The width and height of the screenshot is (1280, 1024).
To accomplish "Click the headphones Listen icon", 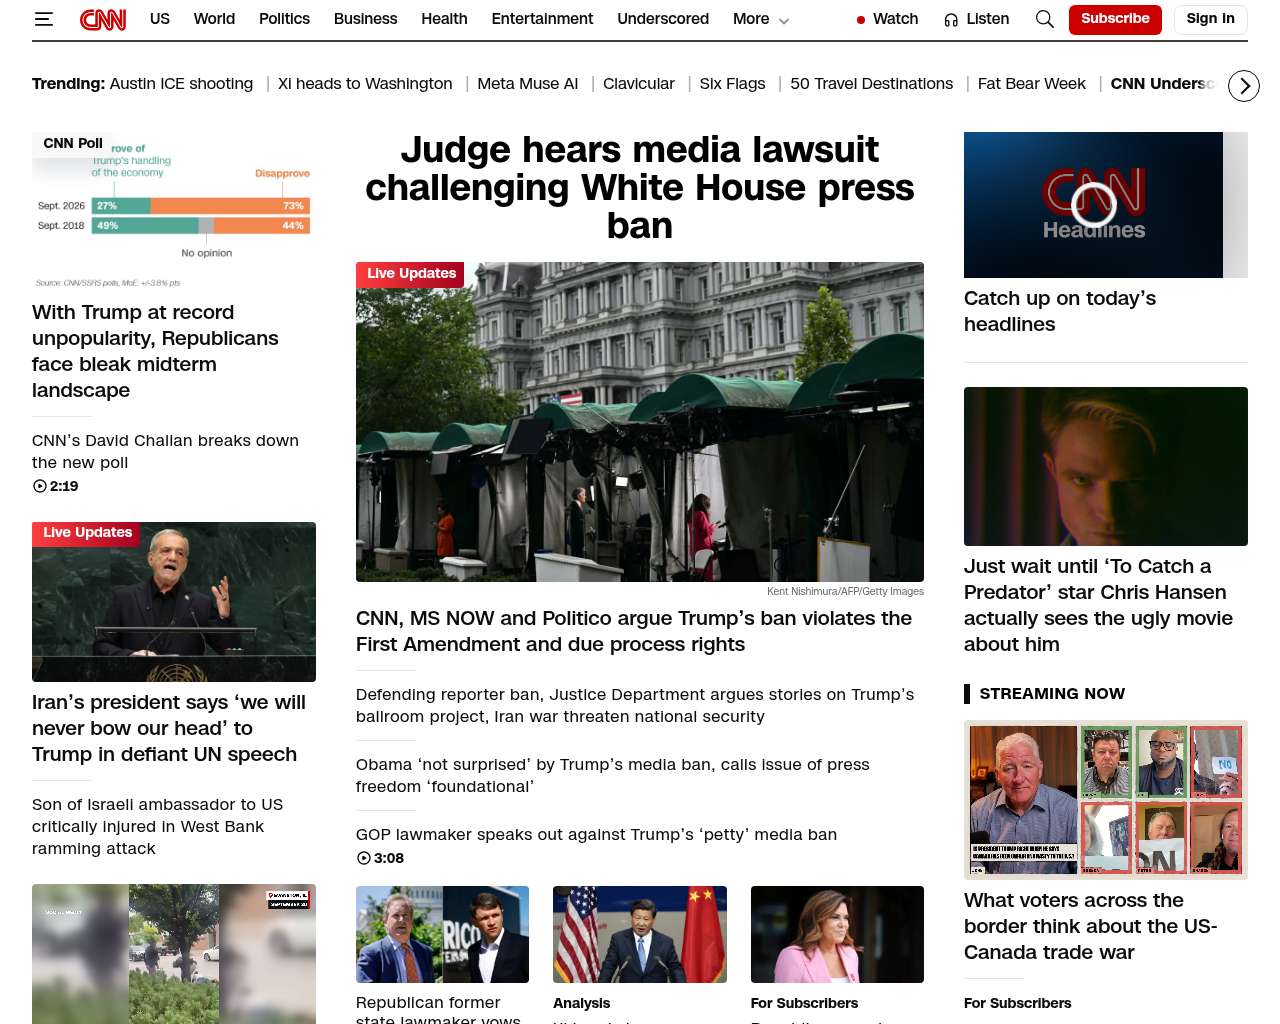I will pyautogui.click(x=951, y=19).
